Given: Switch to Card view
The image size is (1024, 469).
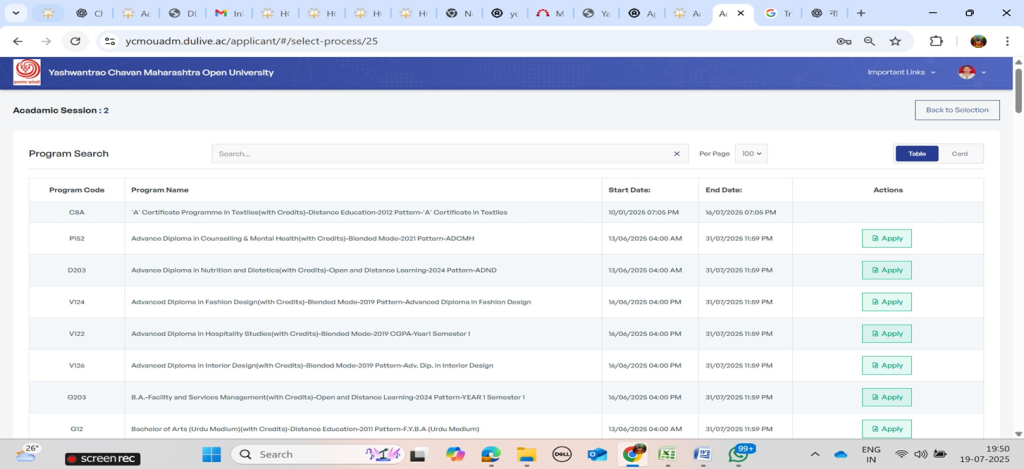Looking at the screenshot, I should tap(959, 154).
